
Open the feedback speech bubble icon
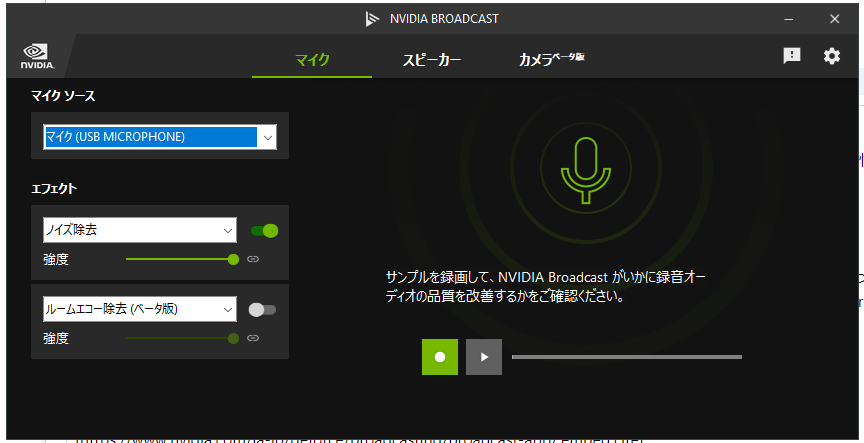[x=792, y=56]
